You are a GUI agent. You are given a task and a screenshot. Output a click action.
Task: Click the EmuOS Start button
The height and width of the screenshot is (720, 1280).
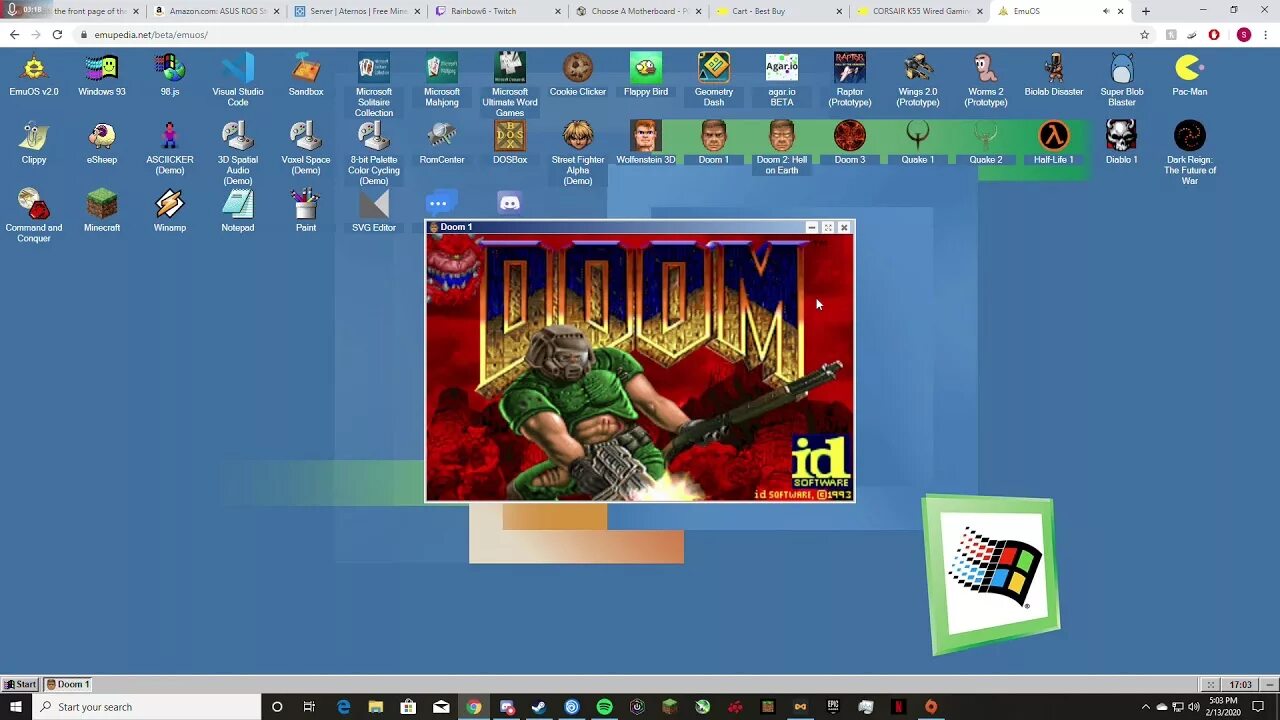click(x=20, y=684)
